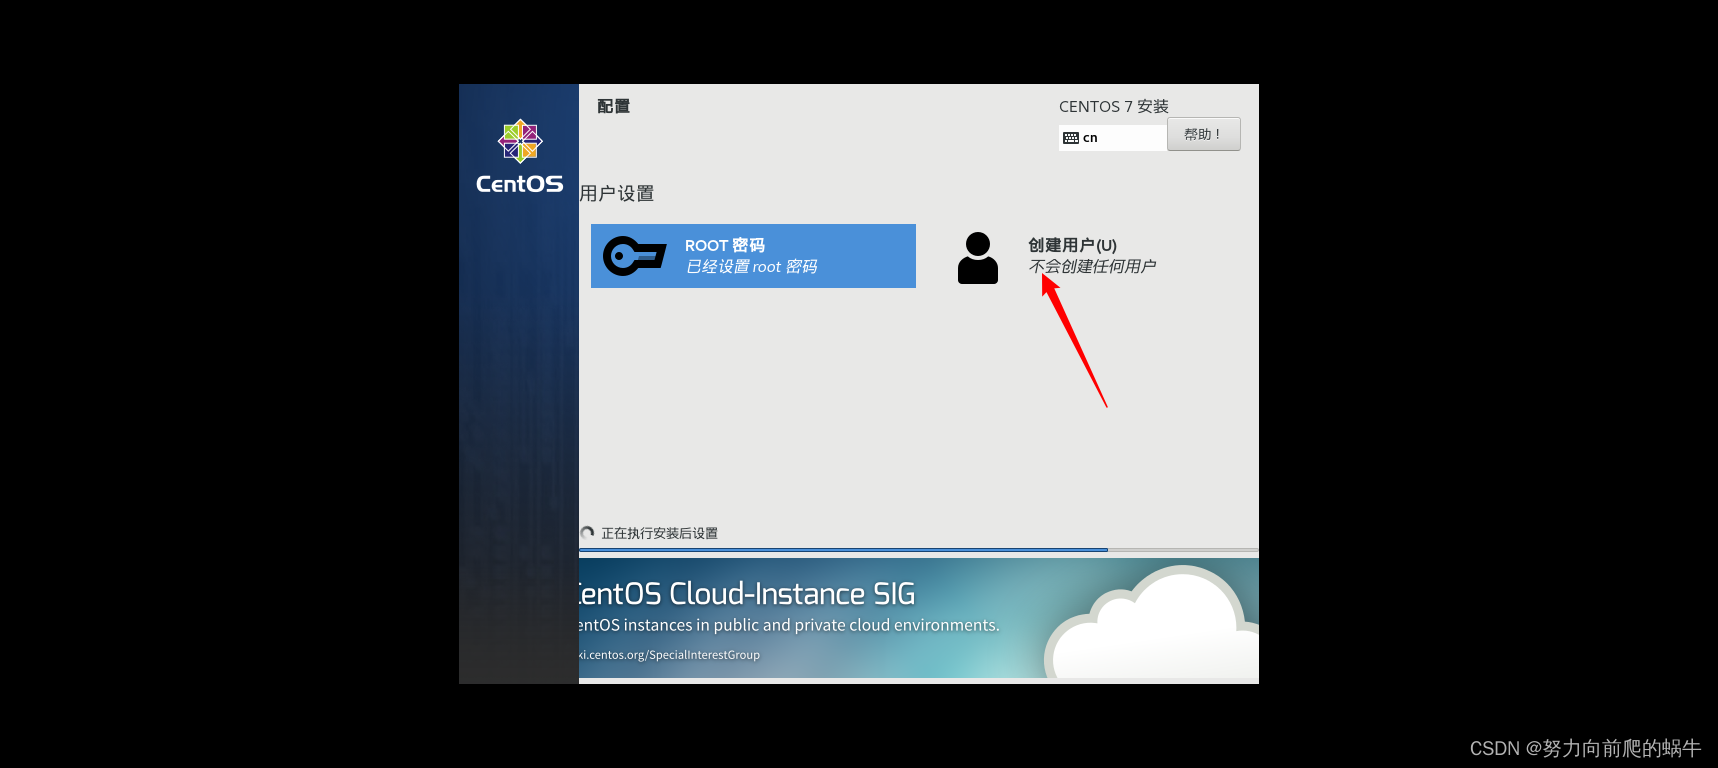Click 正在执行安装后设置 status message
This screenshot has width=1718, height=768.
[659, 533]
